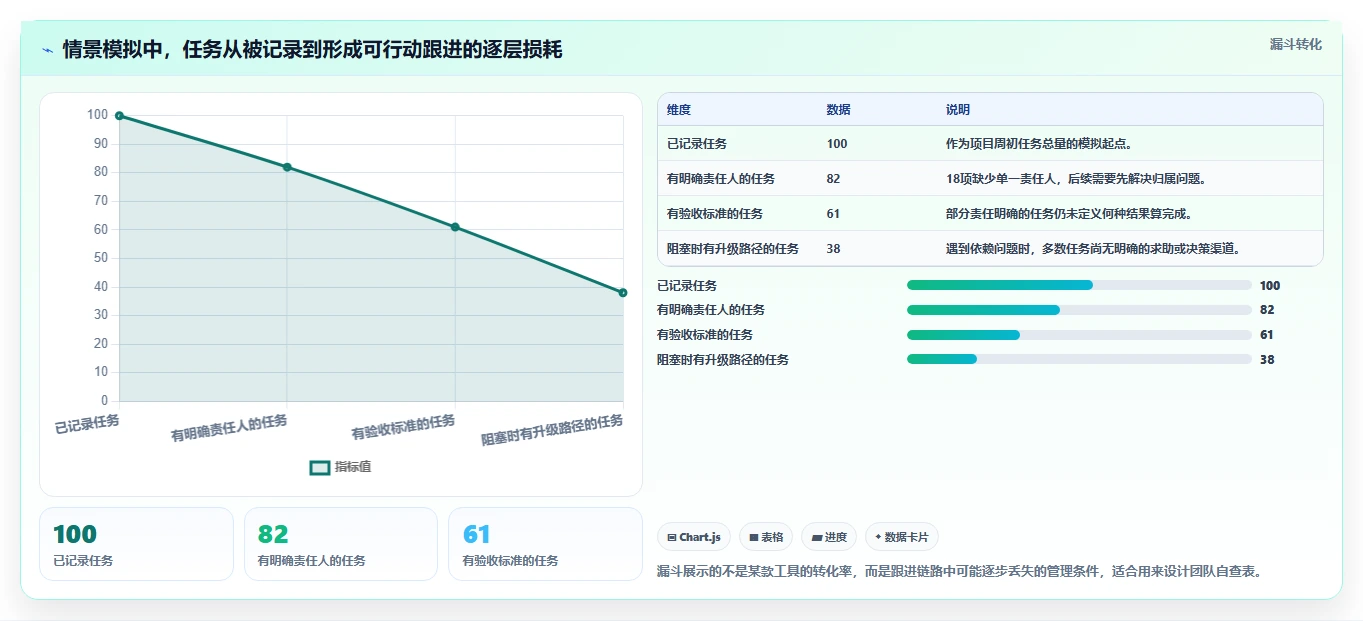Click the description starting with 遇到依赖问题时
This screenshot has height=621, width=1363.
coord(1094,249)
